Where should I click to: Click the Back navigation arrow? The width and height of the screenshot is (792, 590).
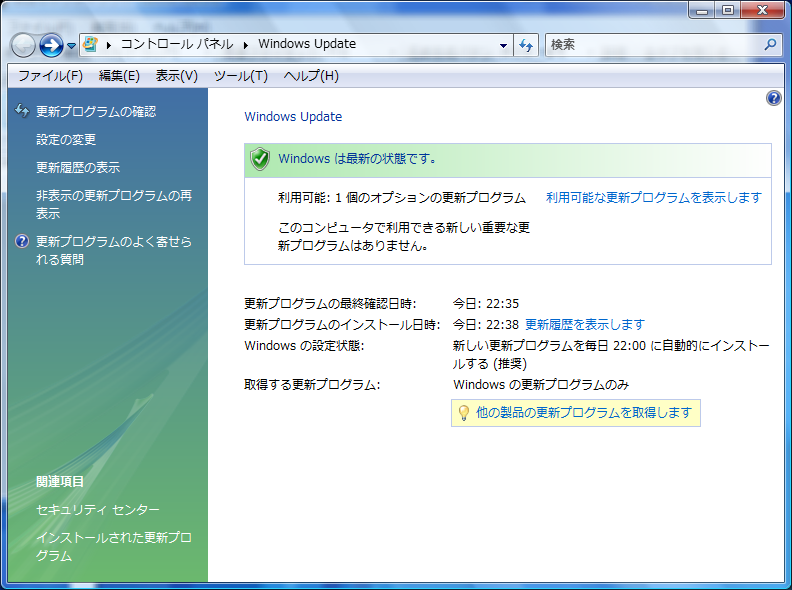pyautogui.click(x=23, y=45)
